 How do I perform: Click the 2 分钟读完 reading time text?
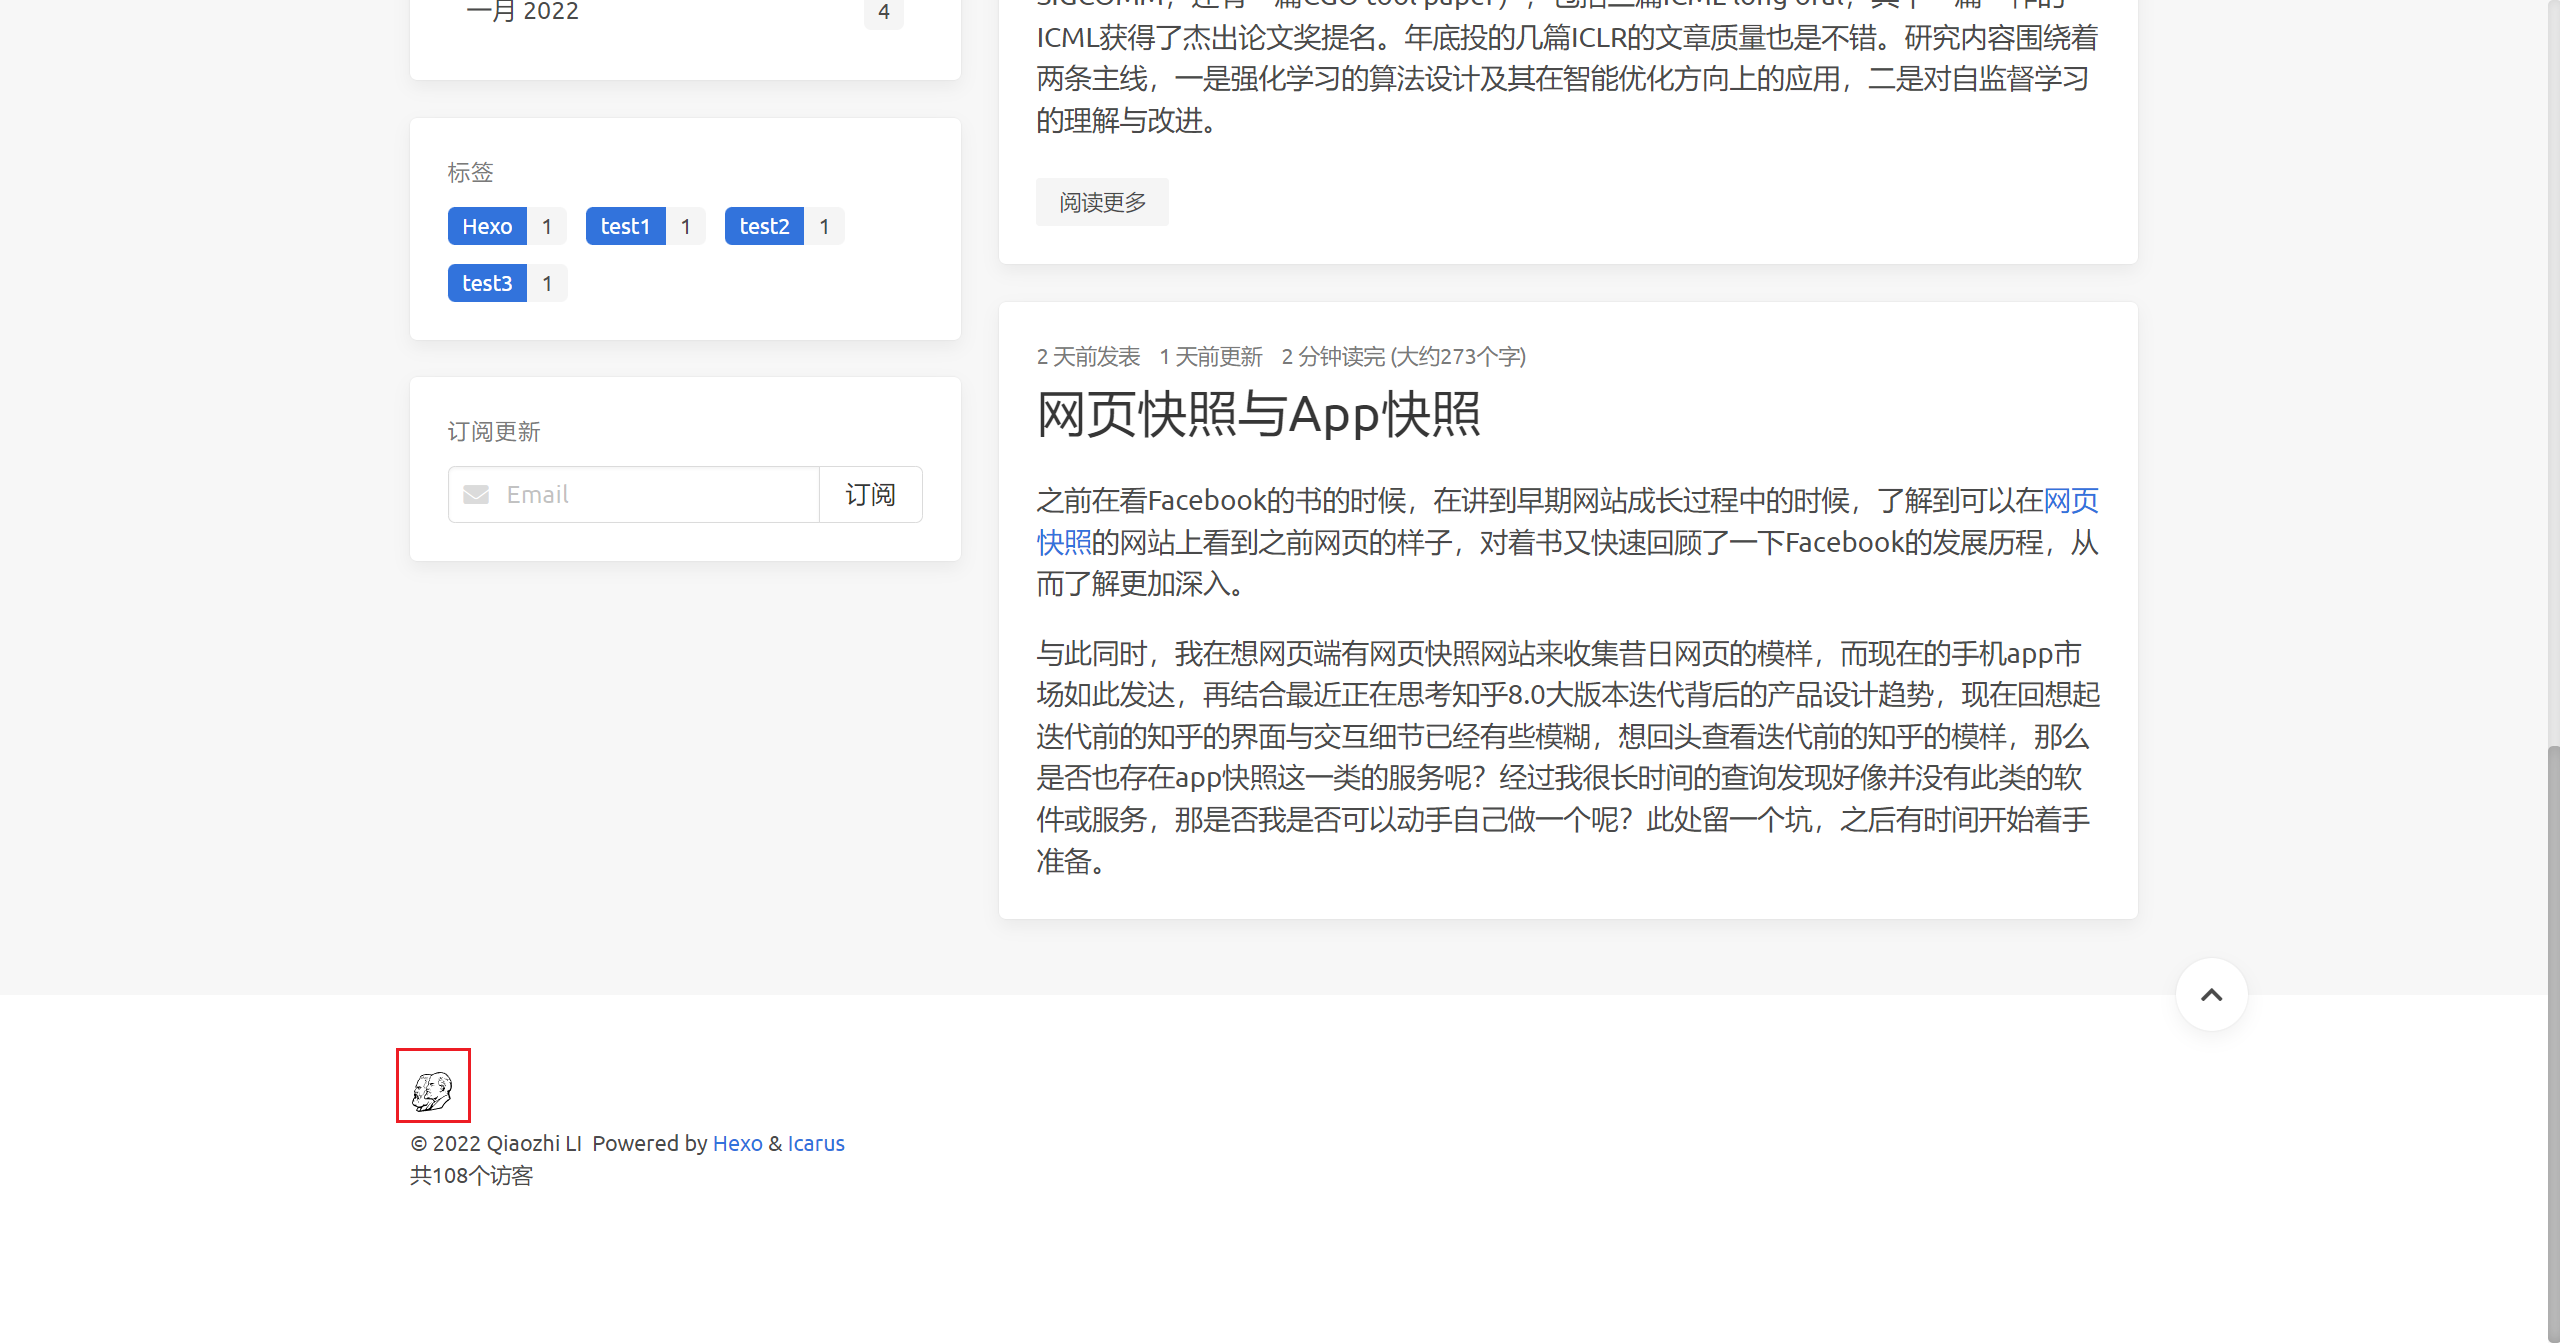[1403, 356]
